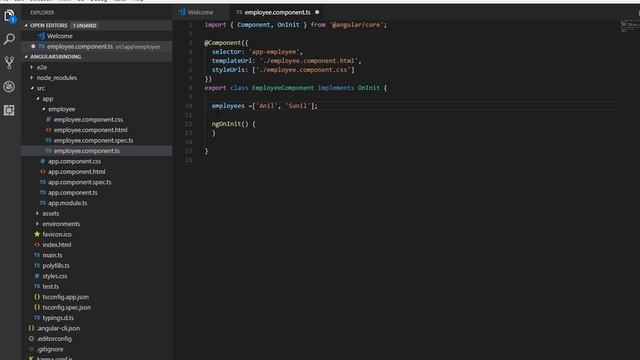Open the Search view in activity bar

tap(9, 40)
